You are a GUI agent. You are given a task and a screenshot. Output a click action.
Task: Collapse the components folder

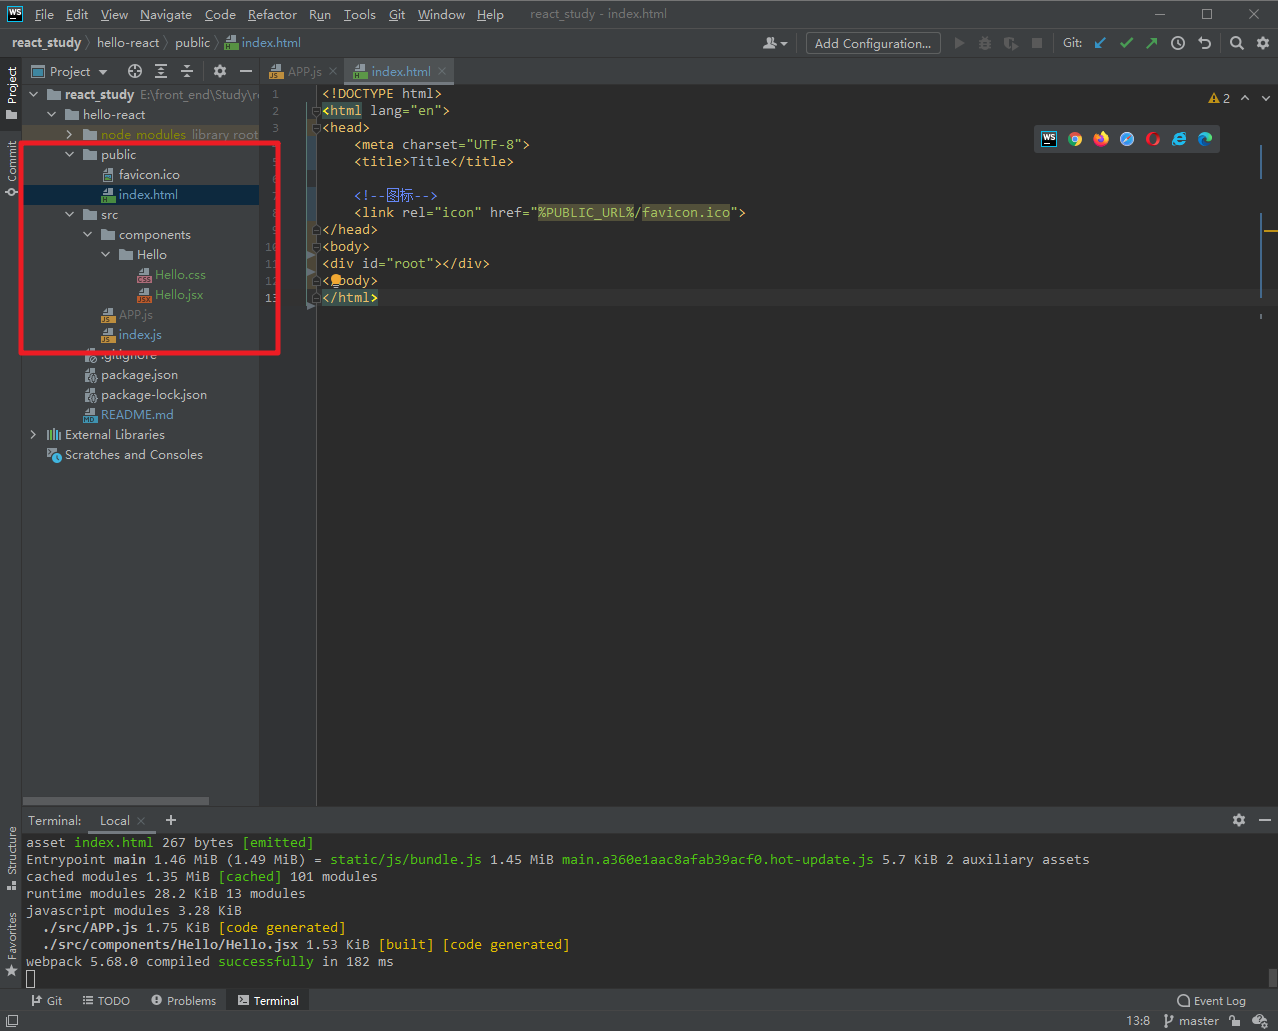(x=87, y=234)
